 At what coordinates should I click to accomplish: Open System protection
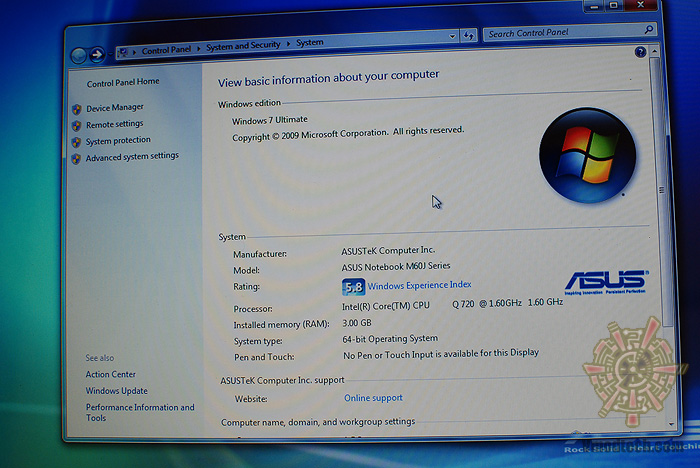118,141
